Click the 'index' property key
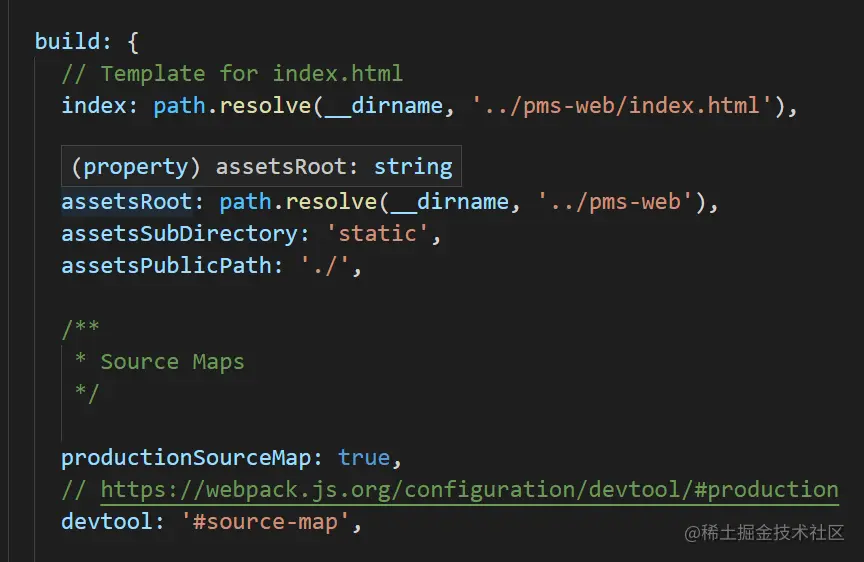864x562 pixels. point(94,106)
